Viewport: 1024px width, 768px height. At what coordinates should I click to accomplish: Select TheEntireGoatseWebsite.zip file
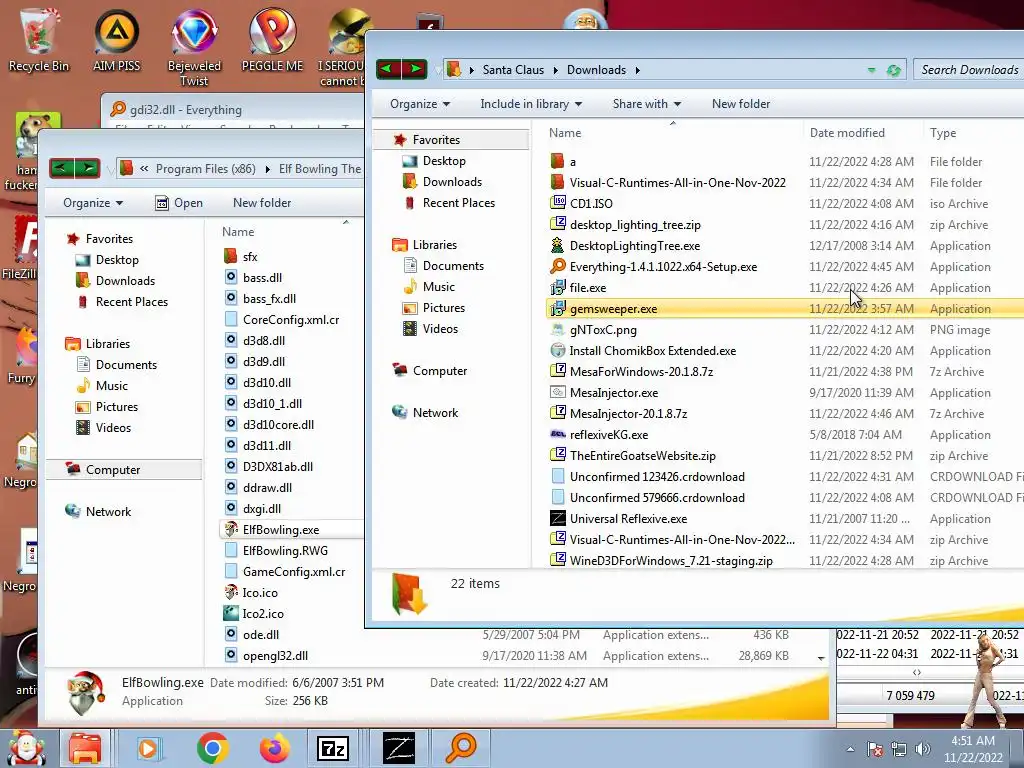[x=643, y=456]
